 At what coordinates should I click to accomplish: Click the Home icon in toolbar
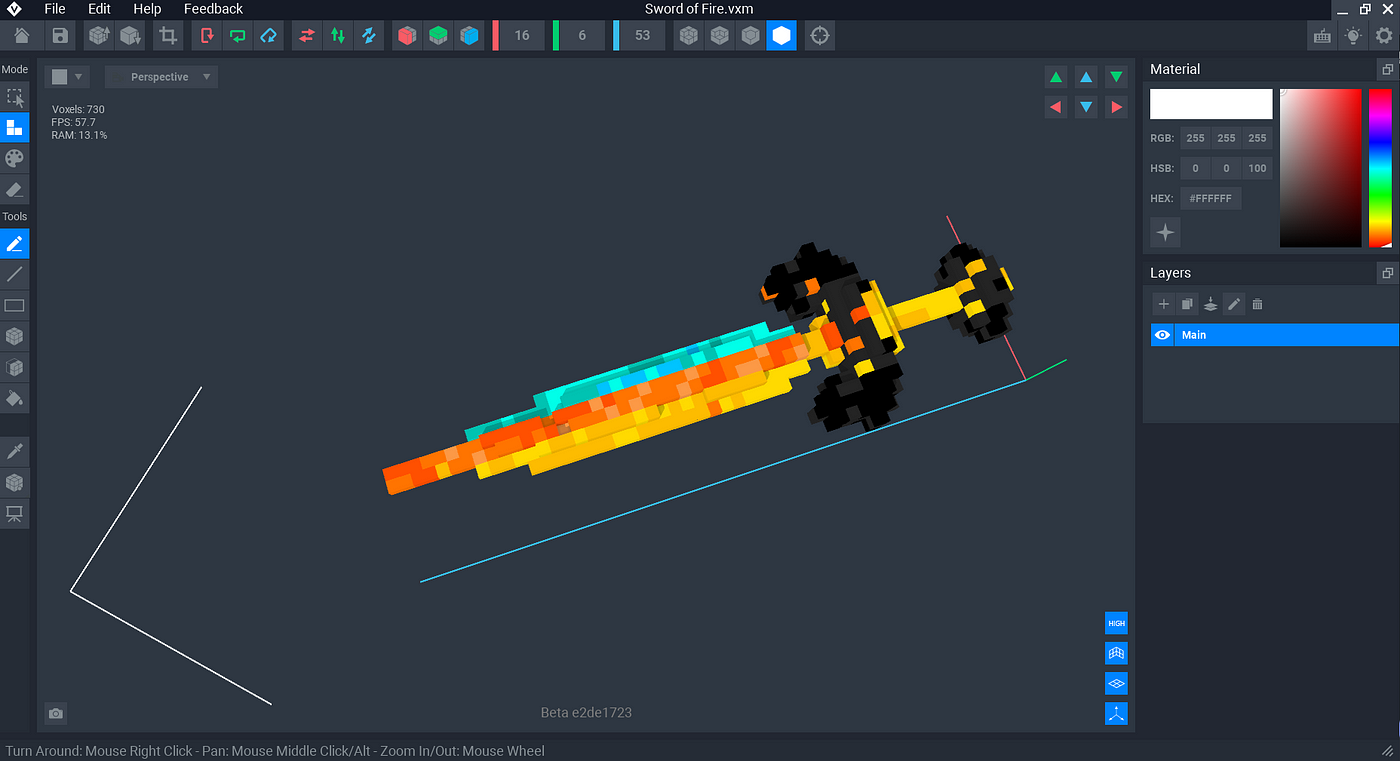22,36
